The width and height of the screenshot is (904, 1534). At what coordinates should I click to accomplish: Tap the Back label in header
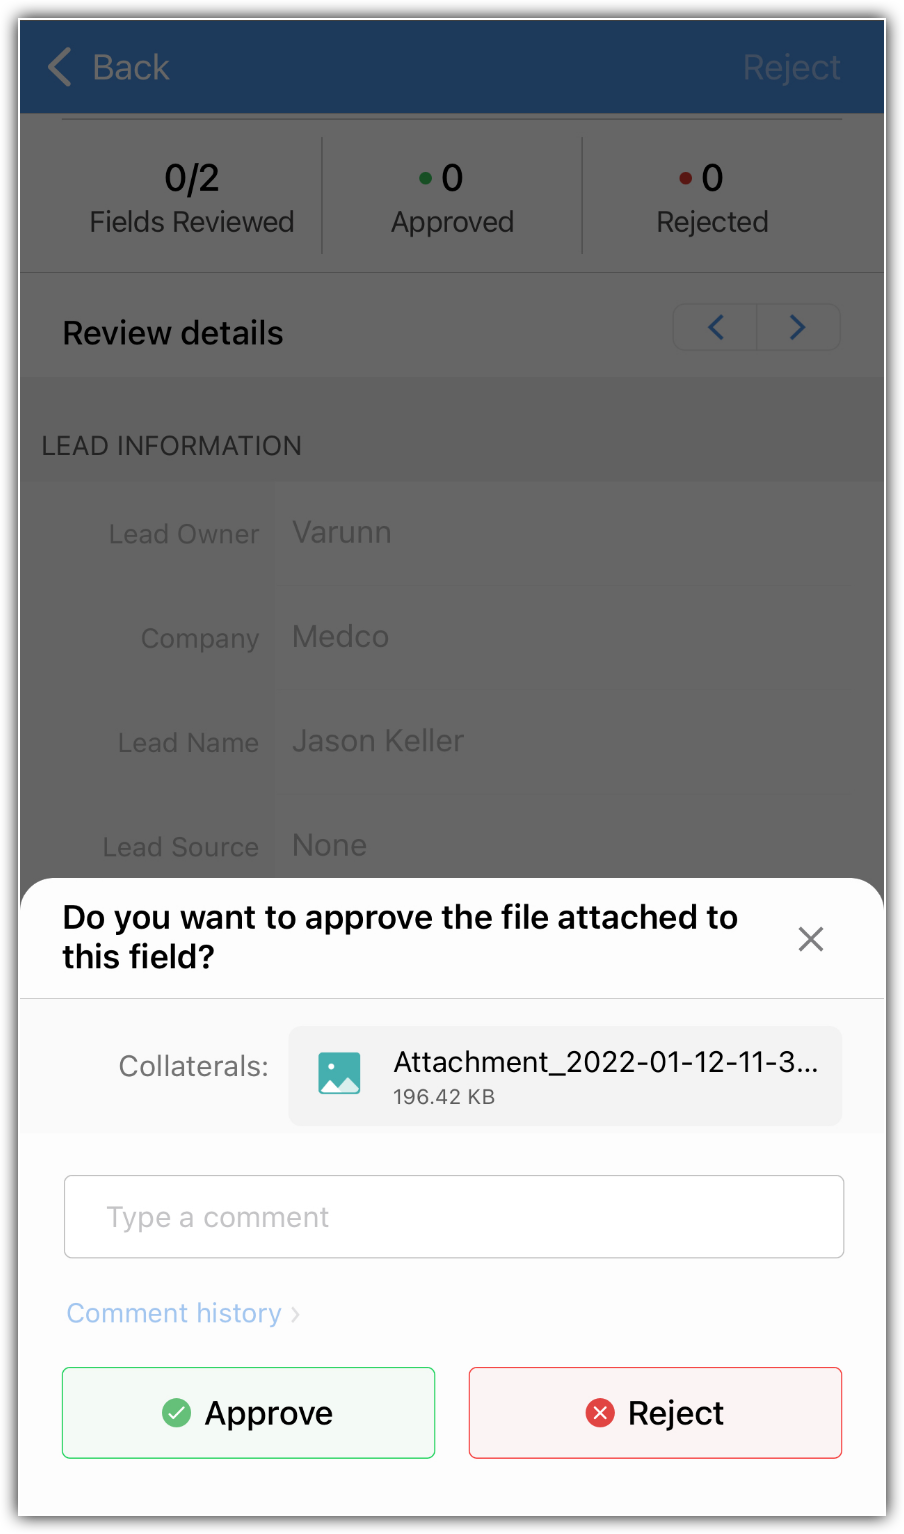[x=131, y=67]
